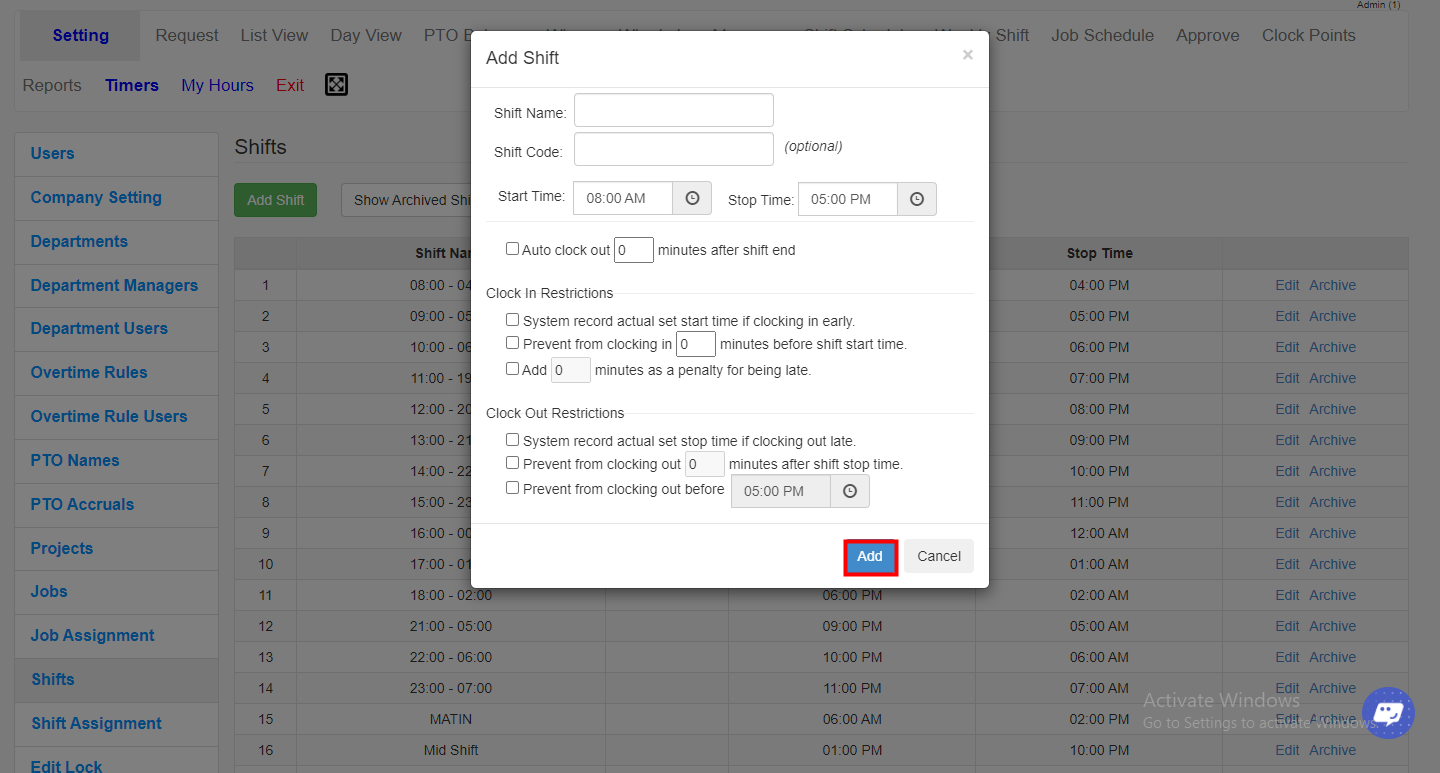Click the fullscreen expand icon next to Exit
This screenshot has height=773, width=1440.
337,85
